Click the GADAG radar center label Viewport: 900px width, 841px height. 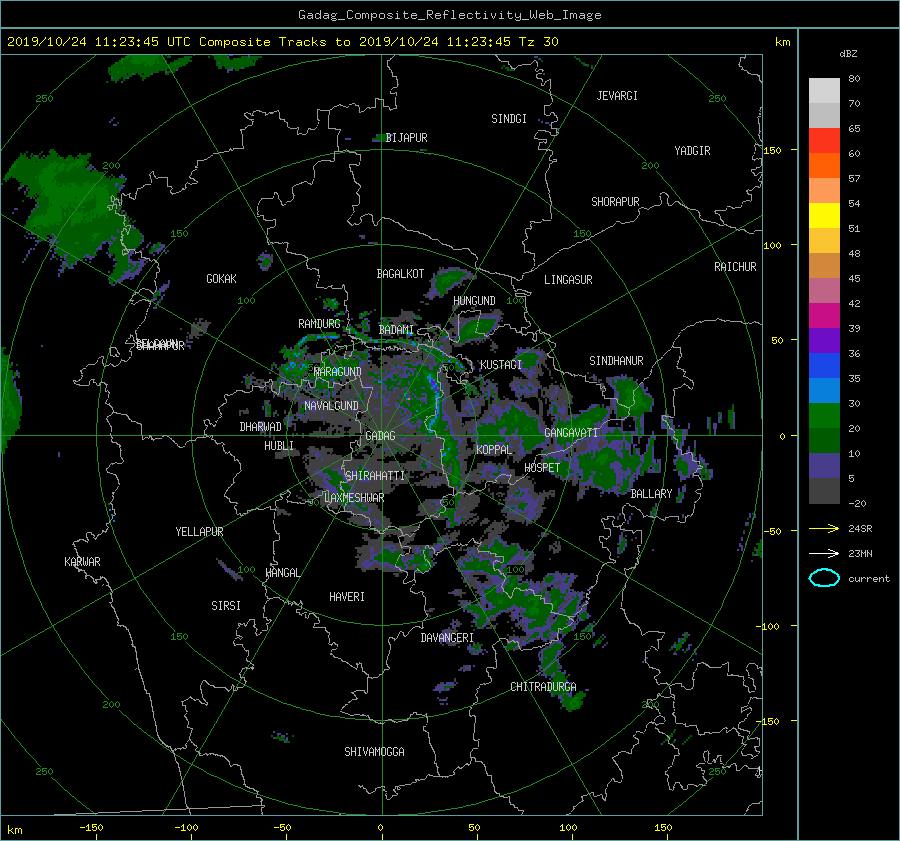click(x=380, y=436)
